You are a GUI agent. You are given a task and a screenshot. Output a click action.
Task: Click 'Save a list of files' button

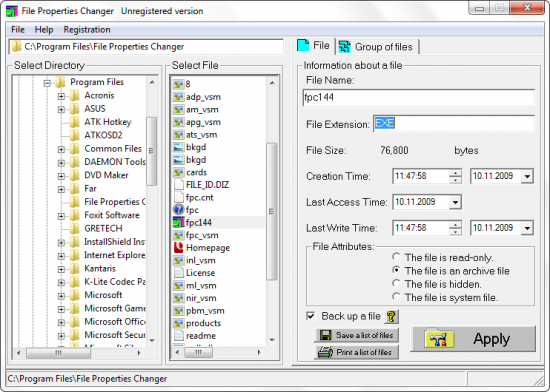(356, 335)
